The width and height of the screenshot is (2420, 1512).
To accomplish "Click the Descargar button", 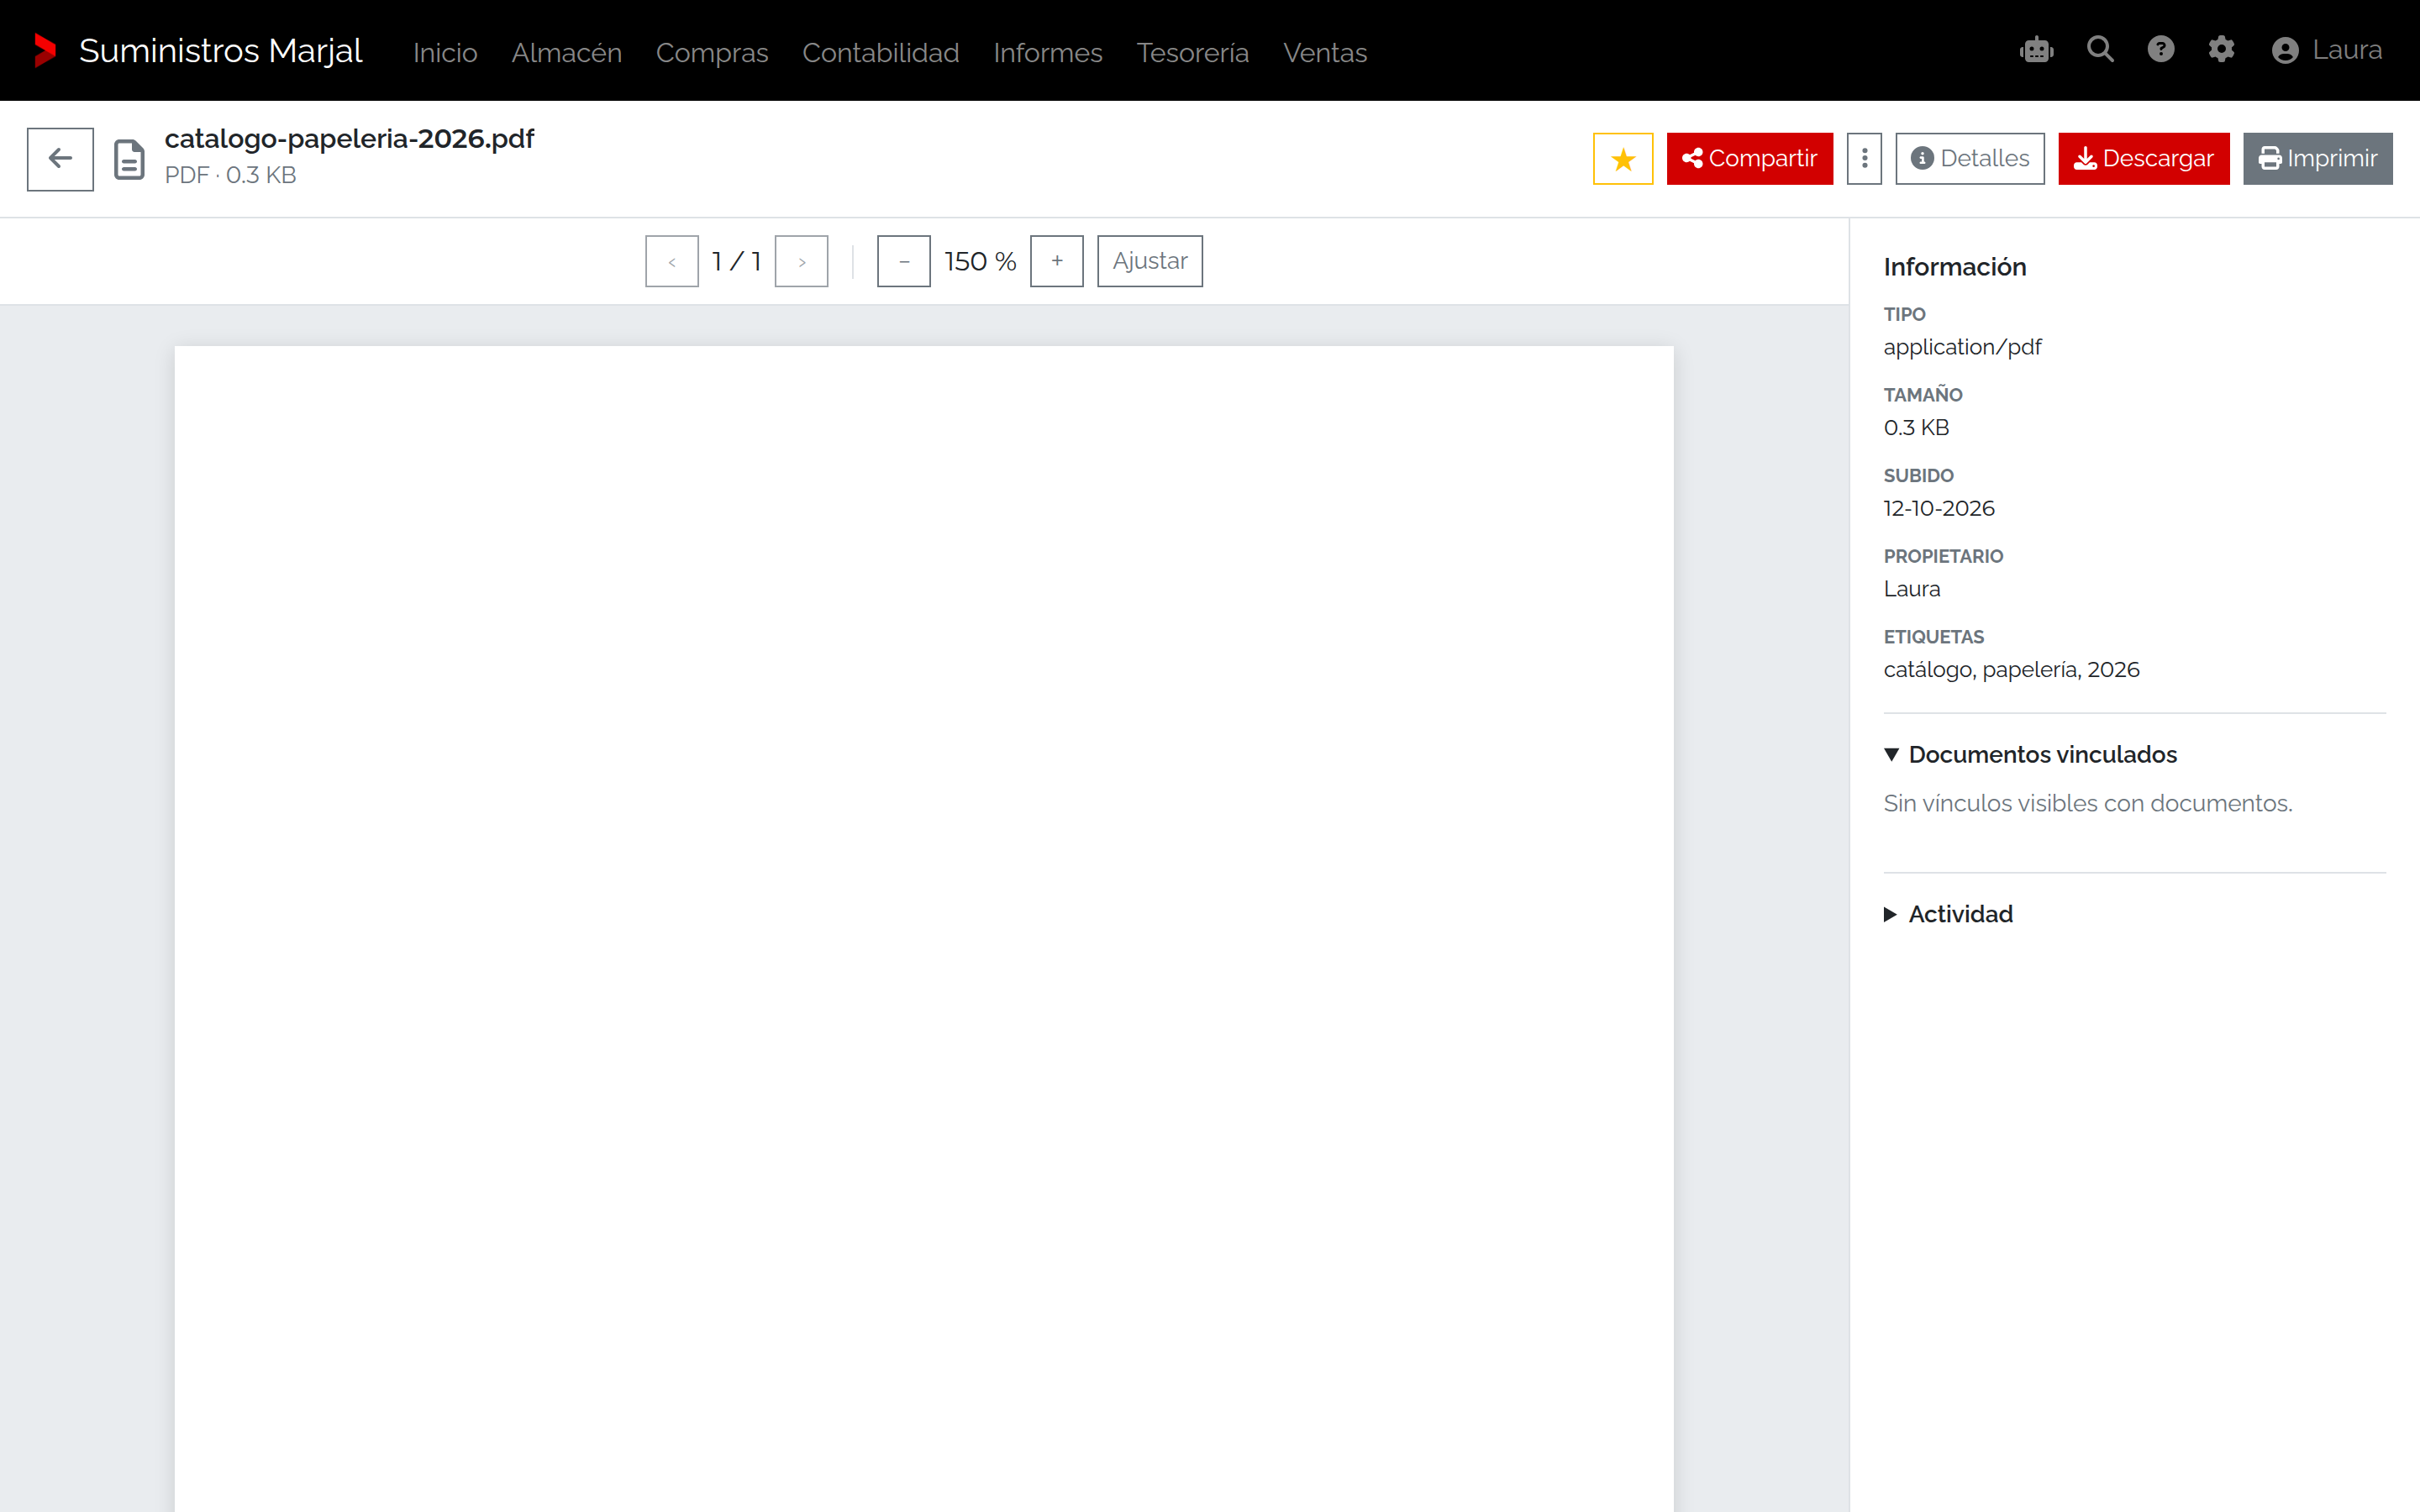I will click(x=2143, y=159).
